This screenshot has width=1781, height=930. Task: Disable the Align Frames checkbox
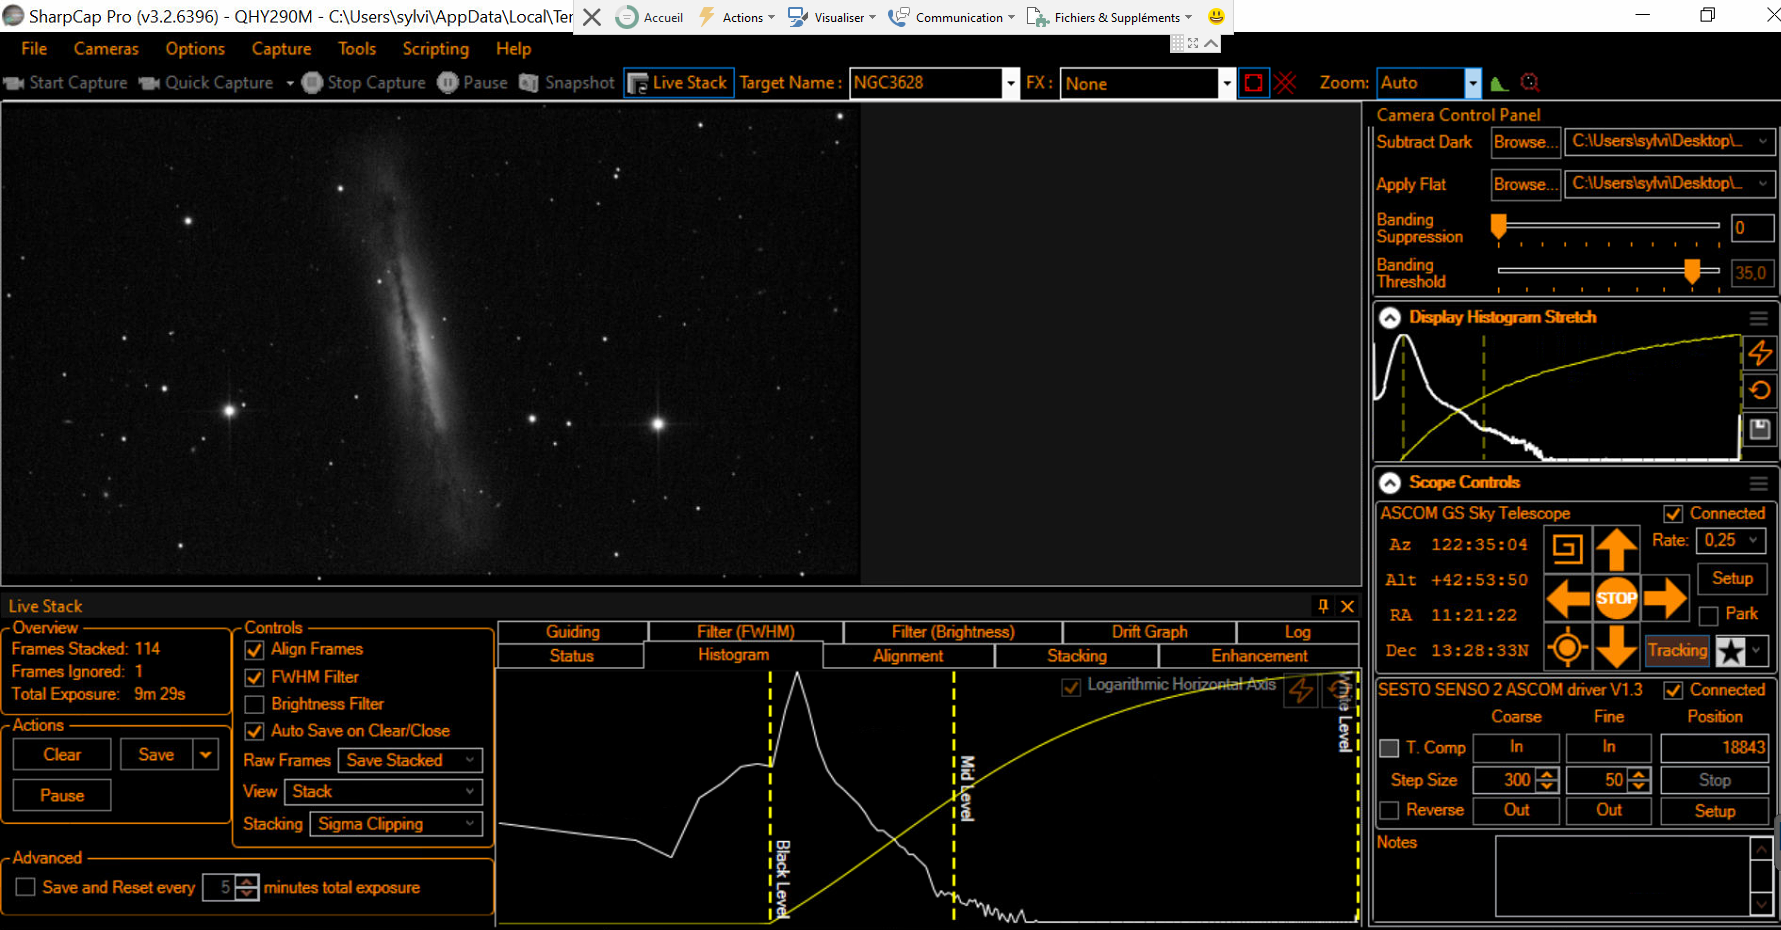(x=255, y=650)
